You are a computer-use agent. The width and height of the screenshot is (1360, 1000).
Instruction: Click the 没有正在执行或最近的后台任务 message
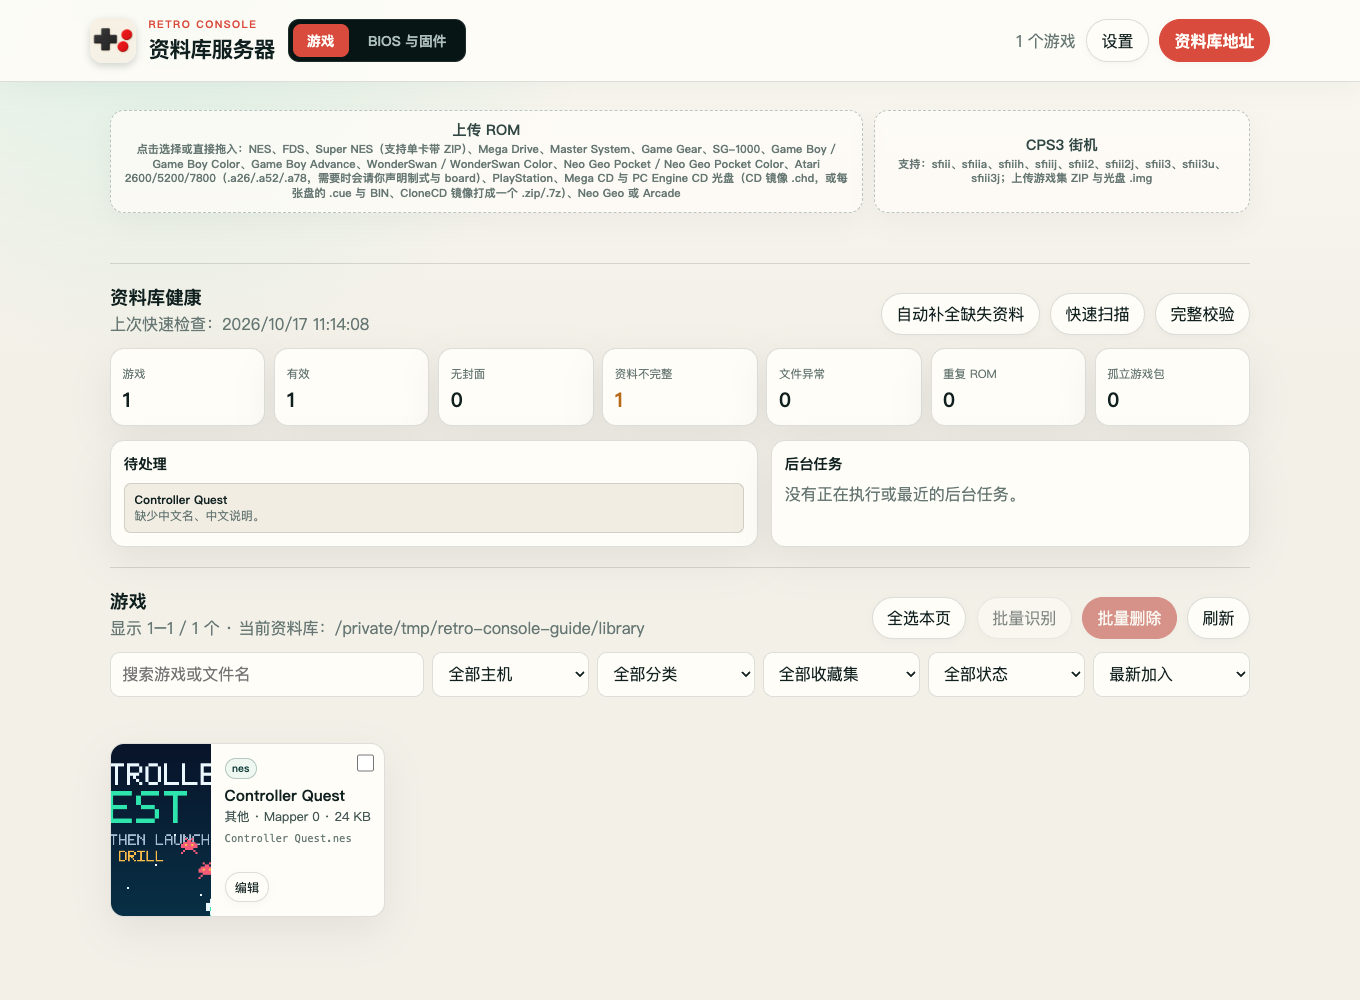pos(902,494)
